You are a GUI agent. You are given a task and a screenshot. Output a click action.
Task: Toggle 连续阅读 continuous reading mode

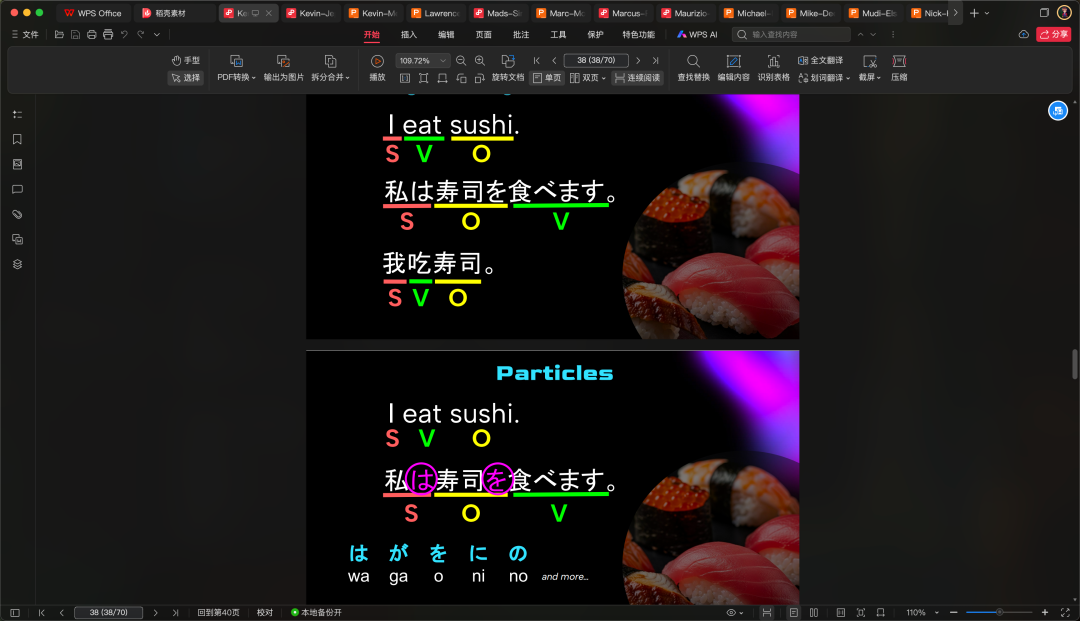pyautogui.click(x=637, y=78)
